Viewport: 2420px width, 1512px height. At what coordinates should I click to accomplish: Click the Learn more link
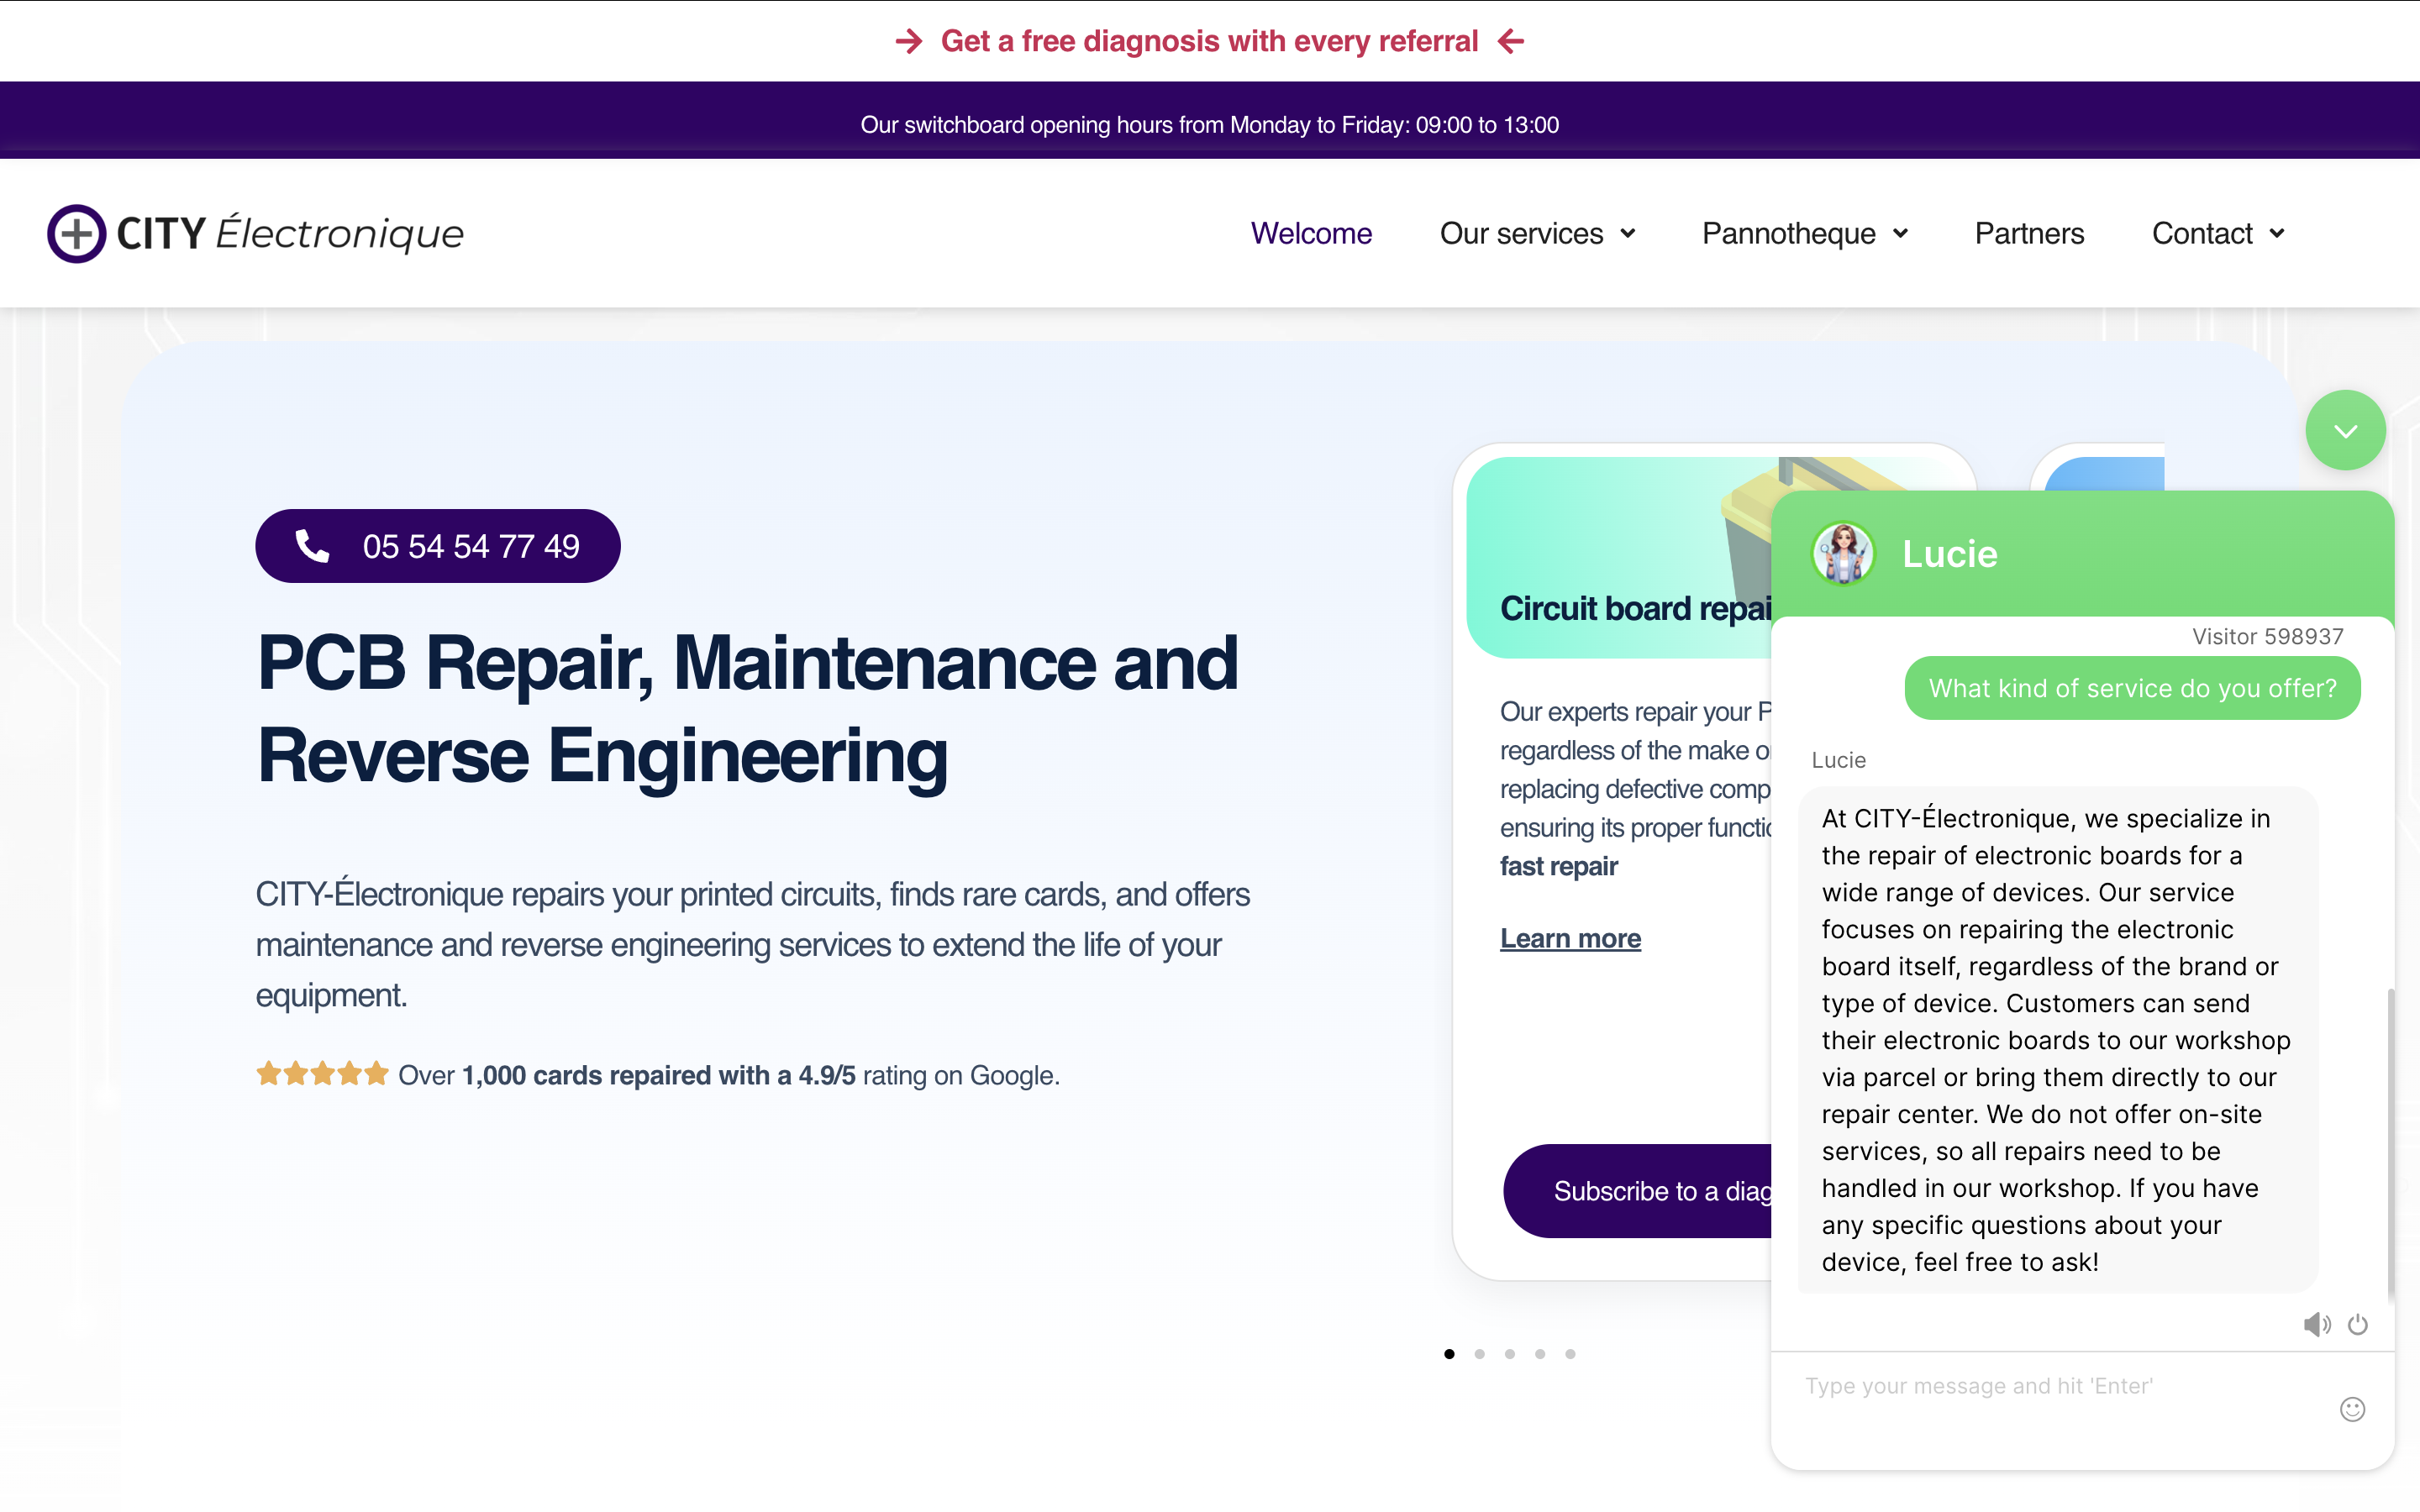click(x=1570, y=938)
